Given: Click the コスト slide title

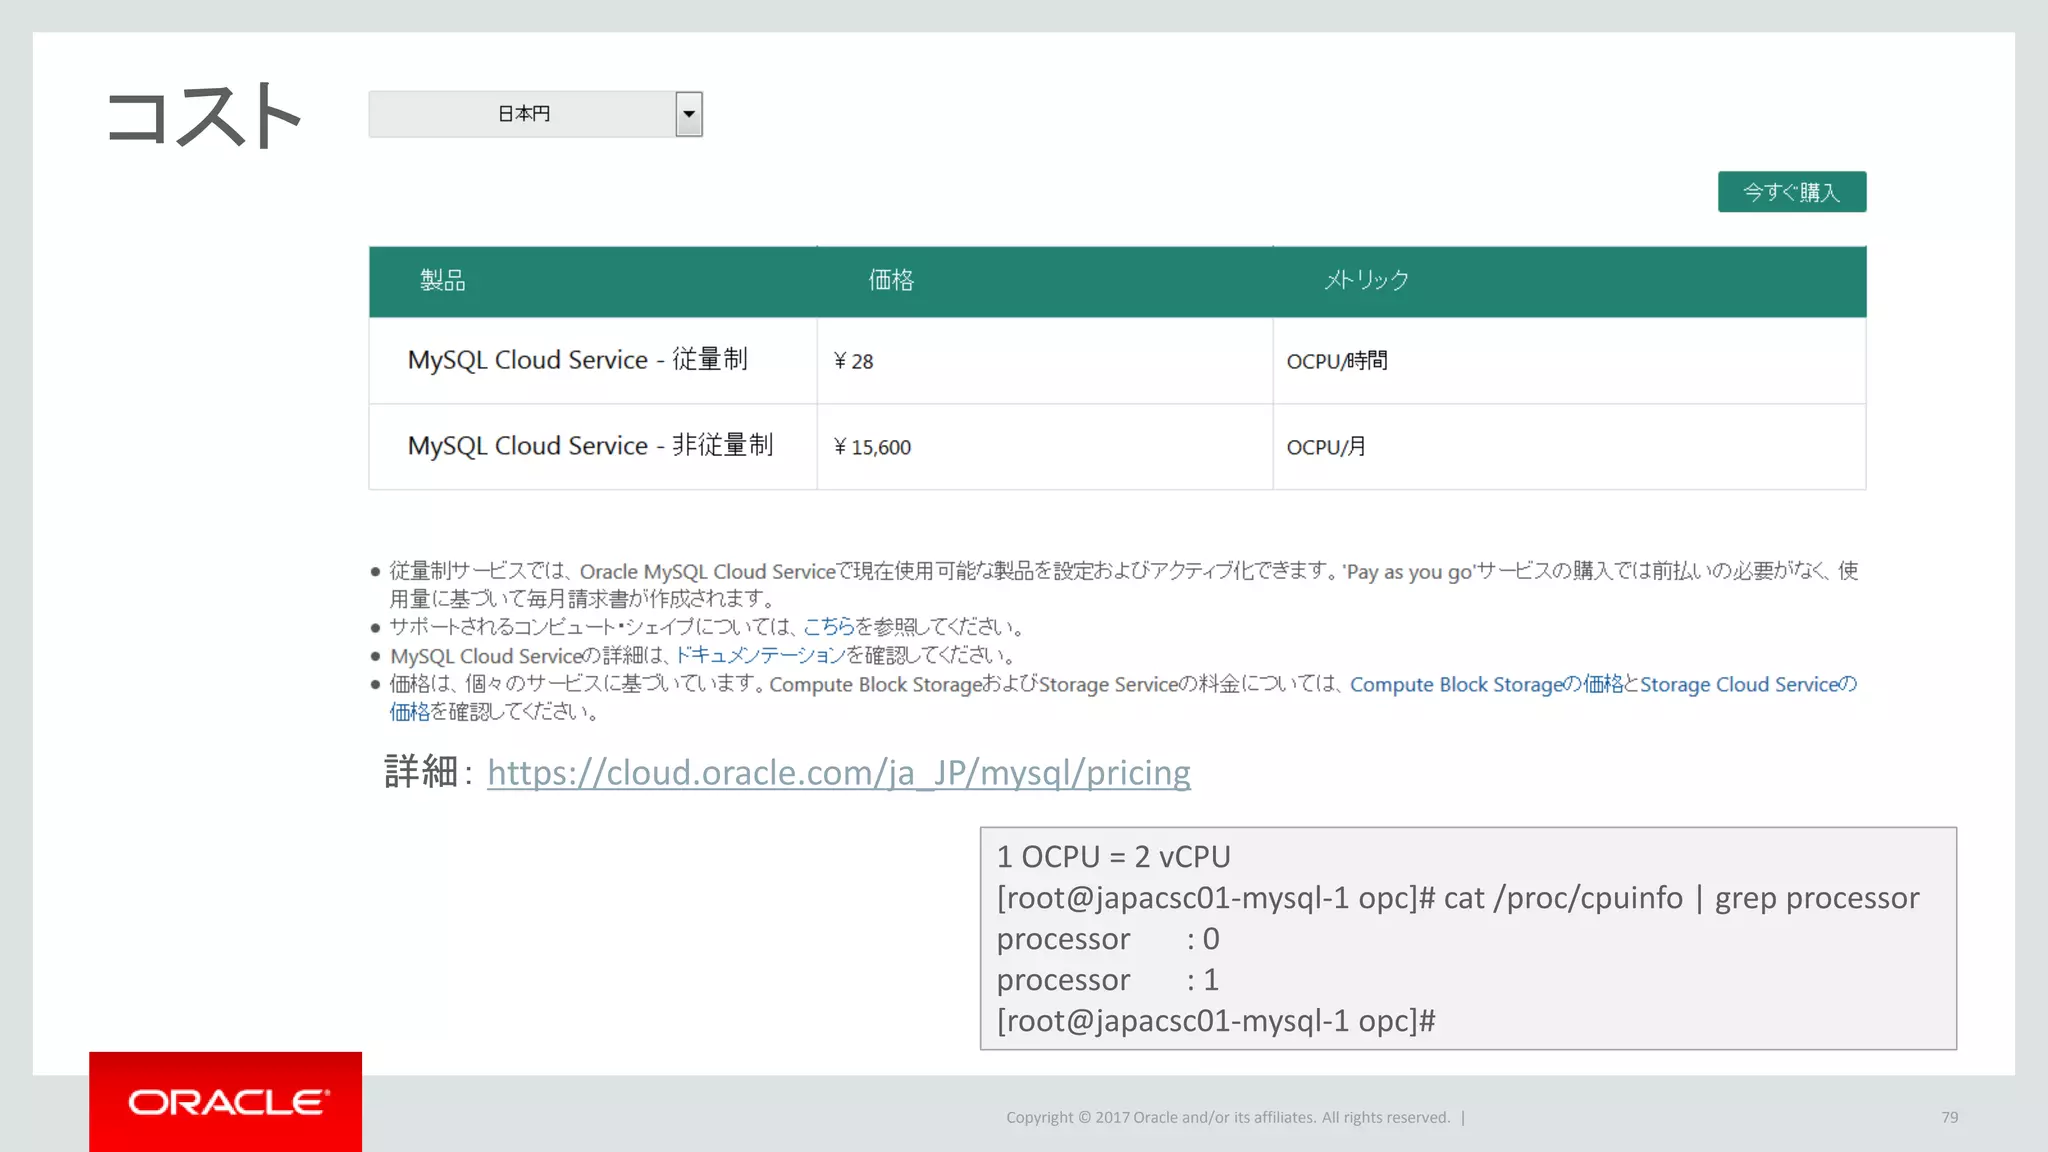Looking at the screenshot, I should pos(204,115).
